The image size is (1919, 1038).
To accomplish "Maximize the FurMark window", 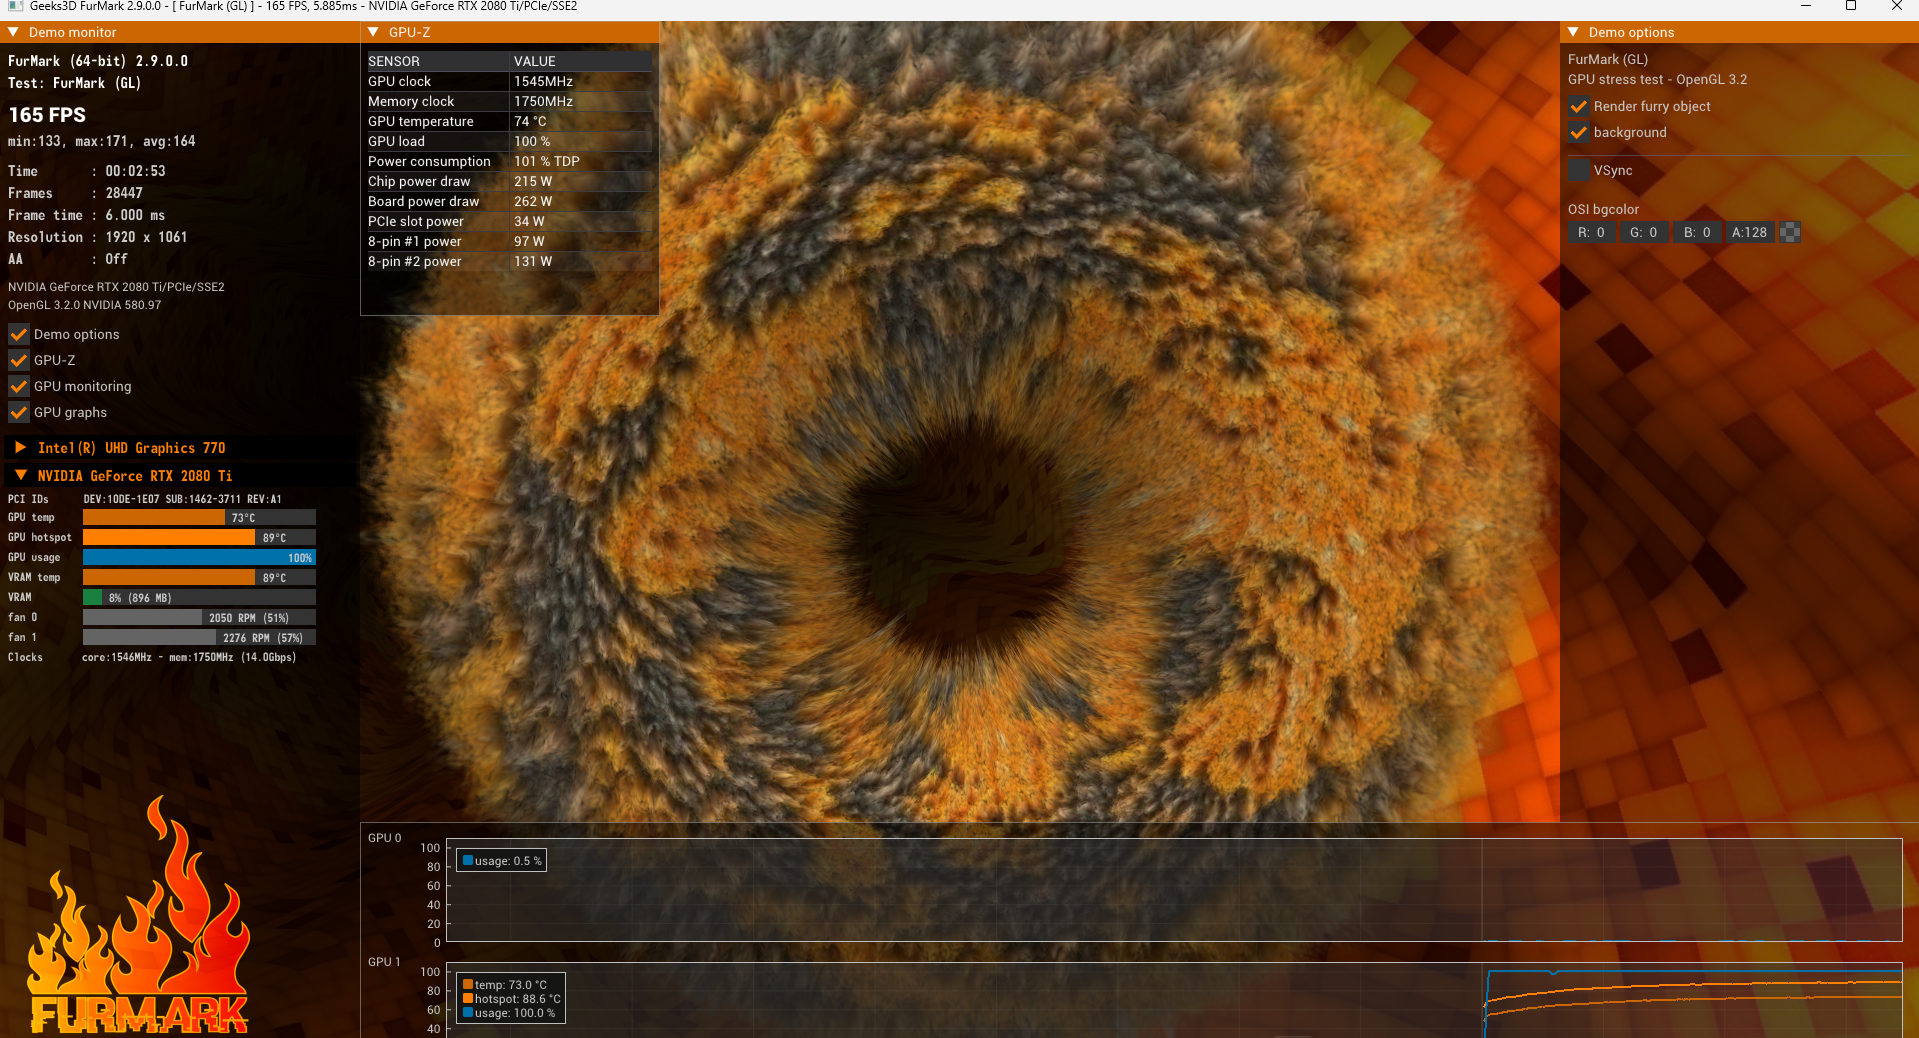I will [x=1851, y=6].
